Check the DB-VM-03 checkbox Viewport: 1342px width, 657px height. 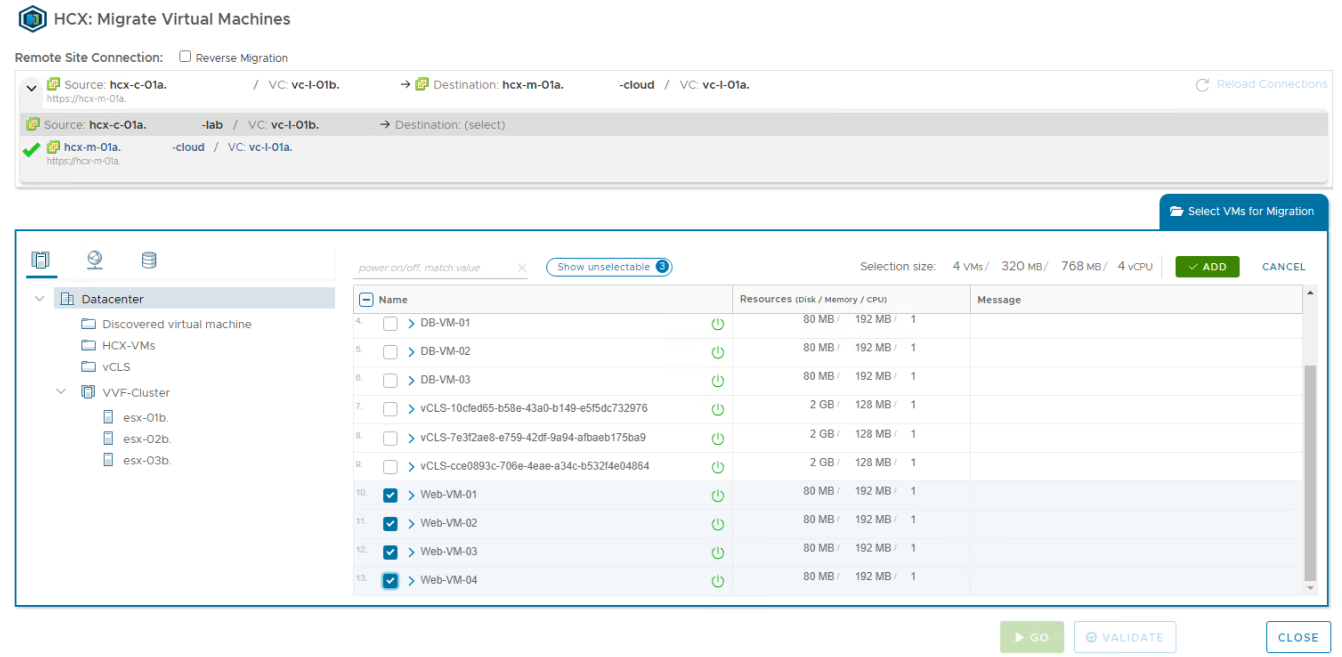click(x=390, y=381)
